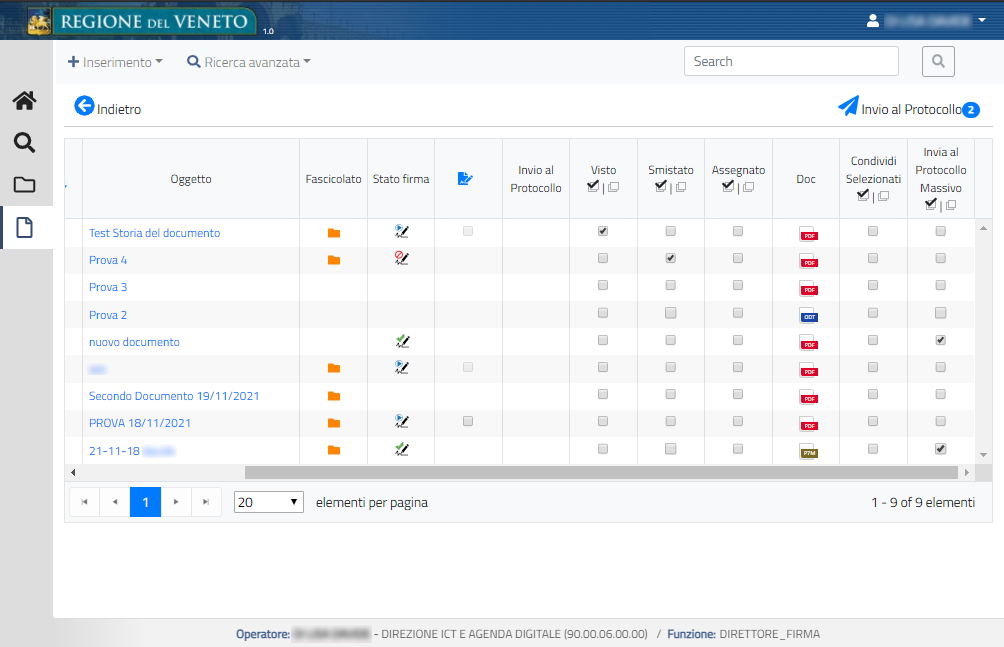
Task: Click the folder icon in Prova 4 row
Action: click(x=334, y=260)
